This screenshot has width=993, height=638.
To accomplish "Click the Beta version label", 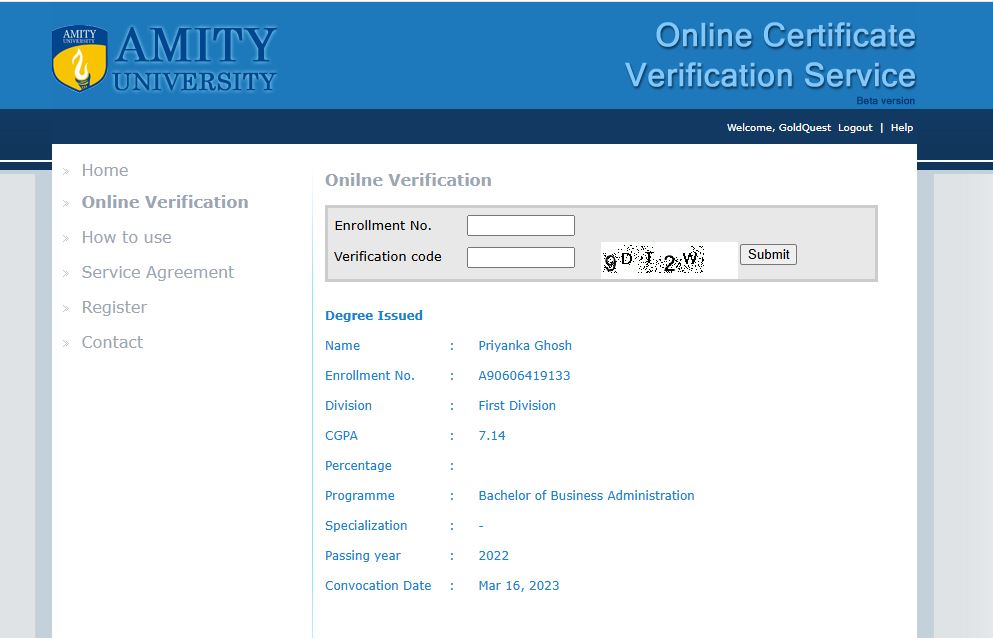I will tap(885, 101).
